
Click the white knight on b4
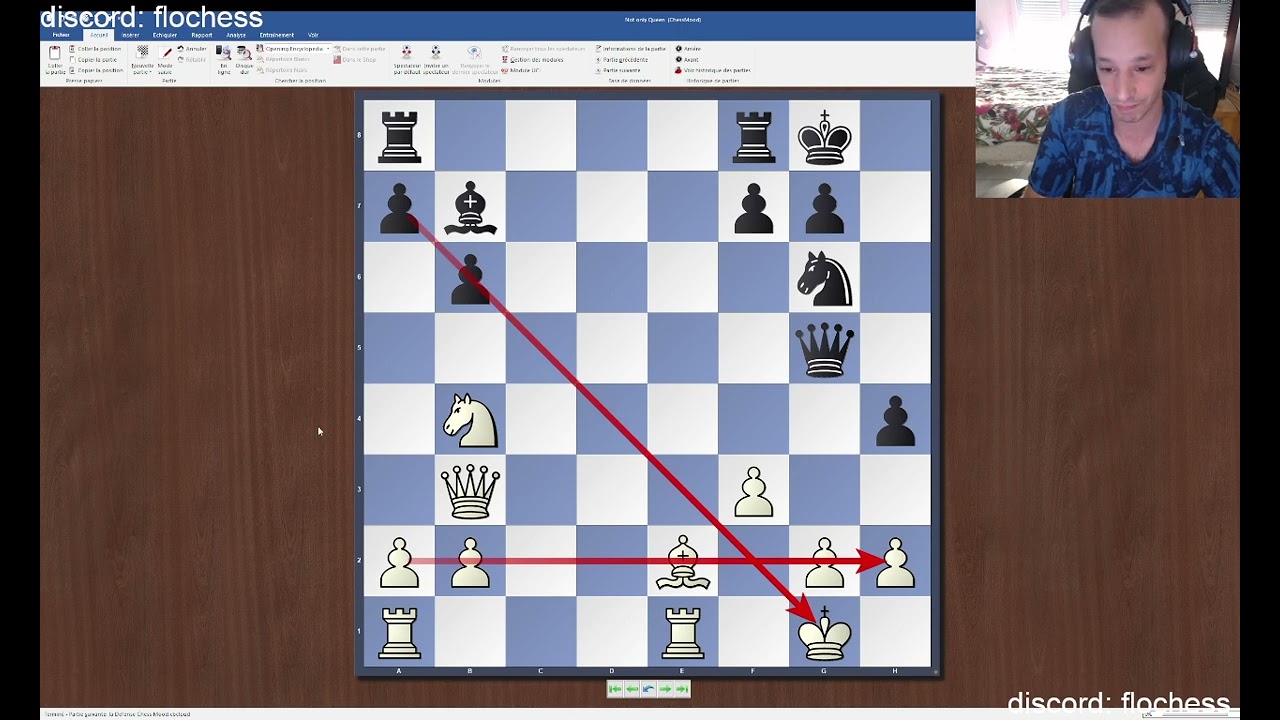(470, 419)
